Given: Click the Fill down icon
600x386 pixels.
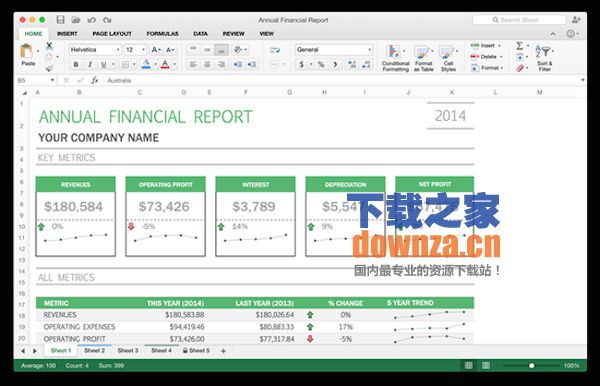Looking at the screenshot, I should 520,57.
